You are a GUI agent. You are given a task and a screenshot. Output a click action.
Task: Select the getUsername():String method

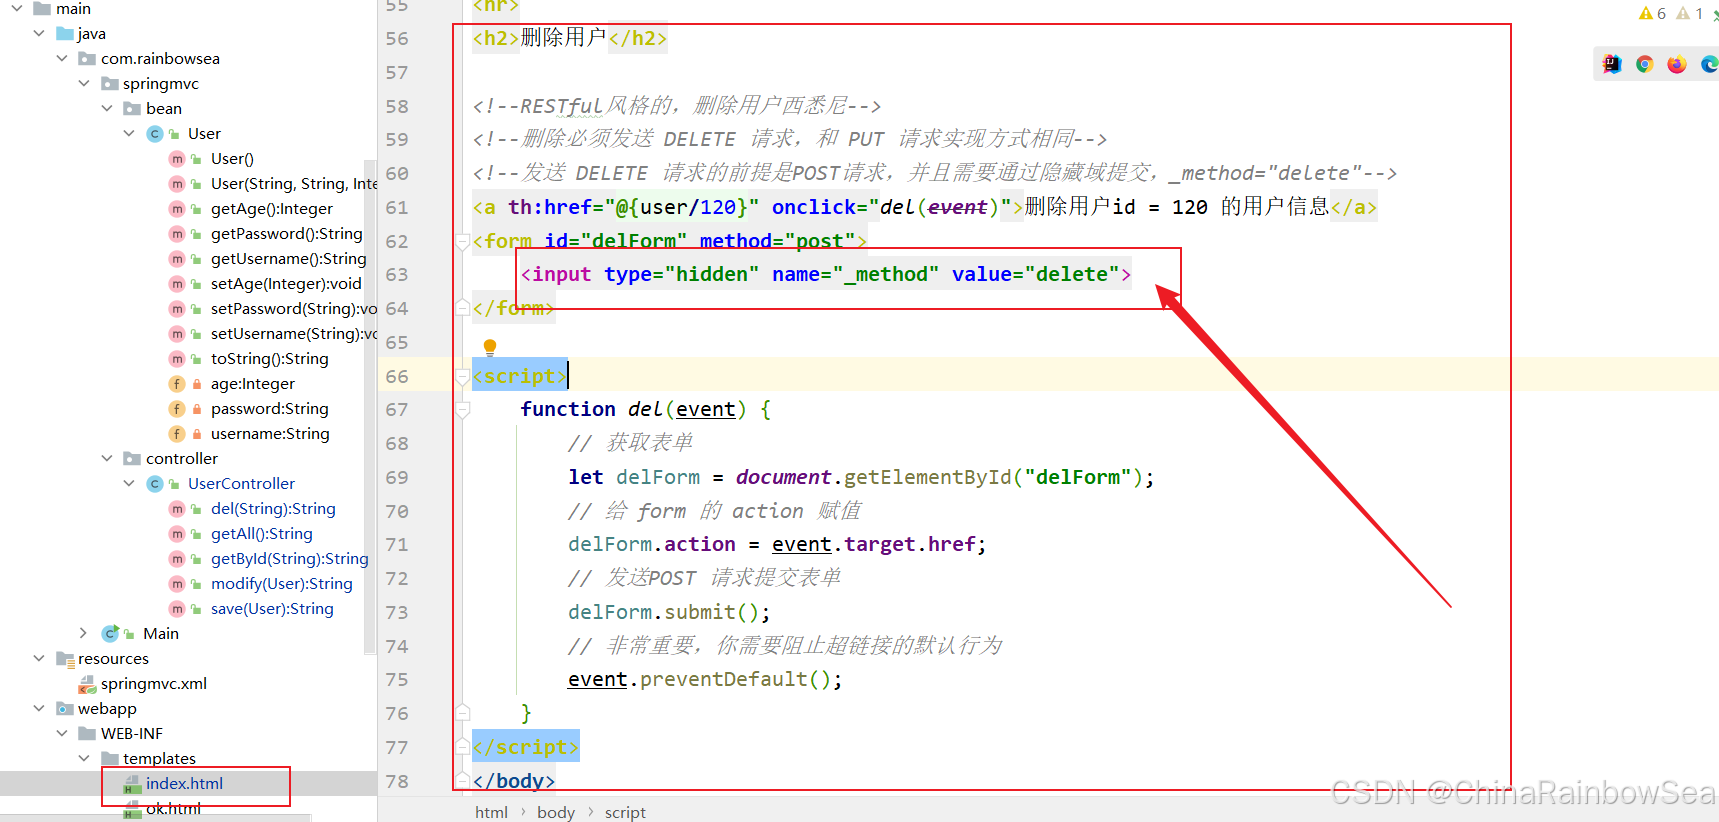click(289, 259)
